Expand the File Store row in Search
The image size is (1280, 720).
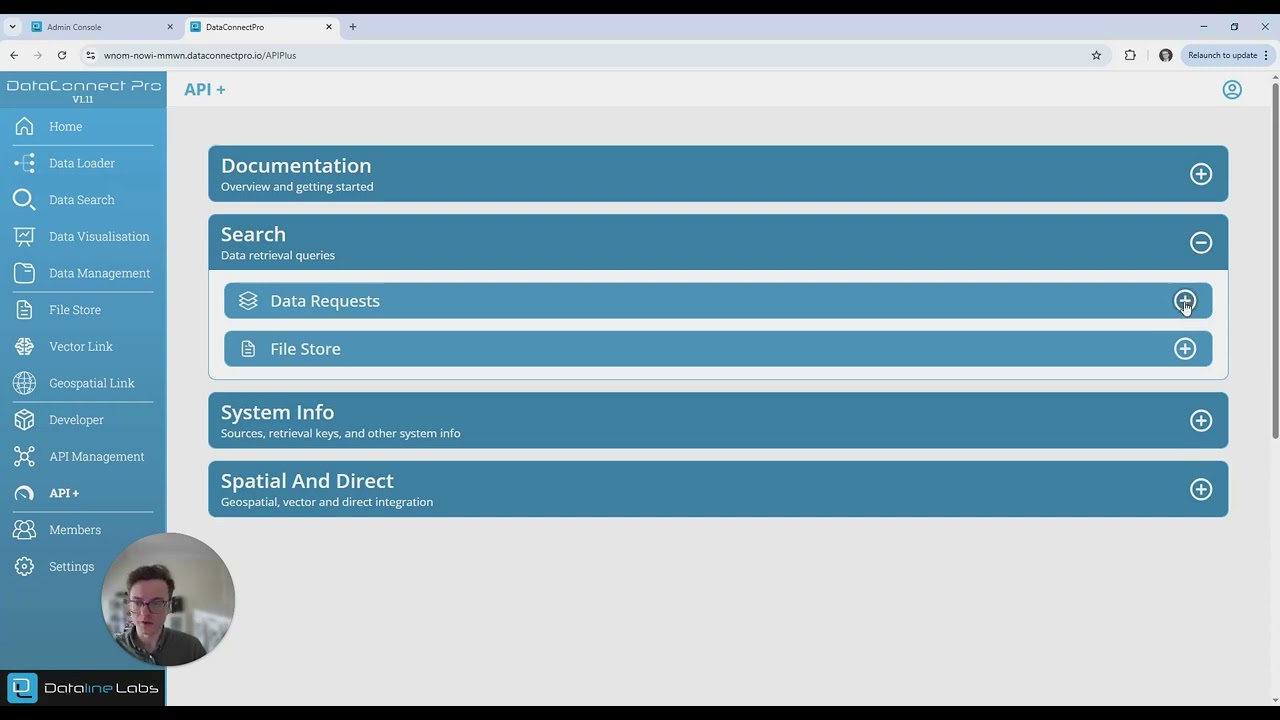tap(1185, 349)
